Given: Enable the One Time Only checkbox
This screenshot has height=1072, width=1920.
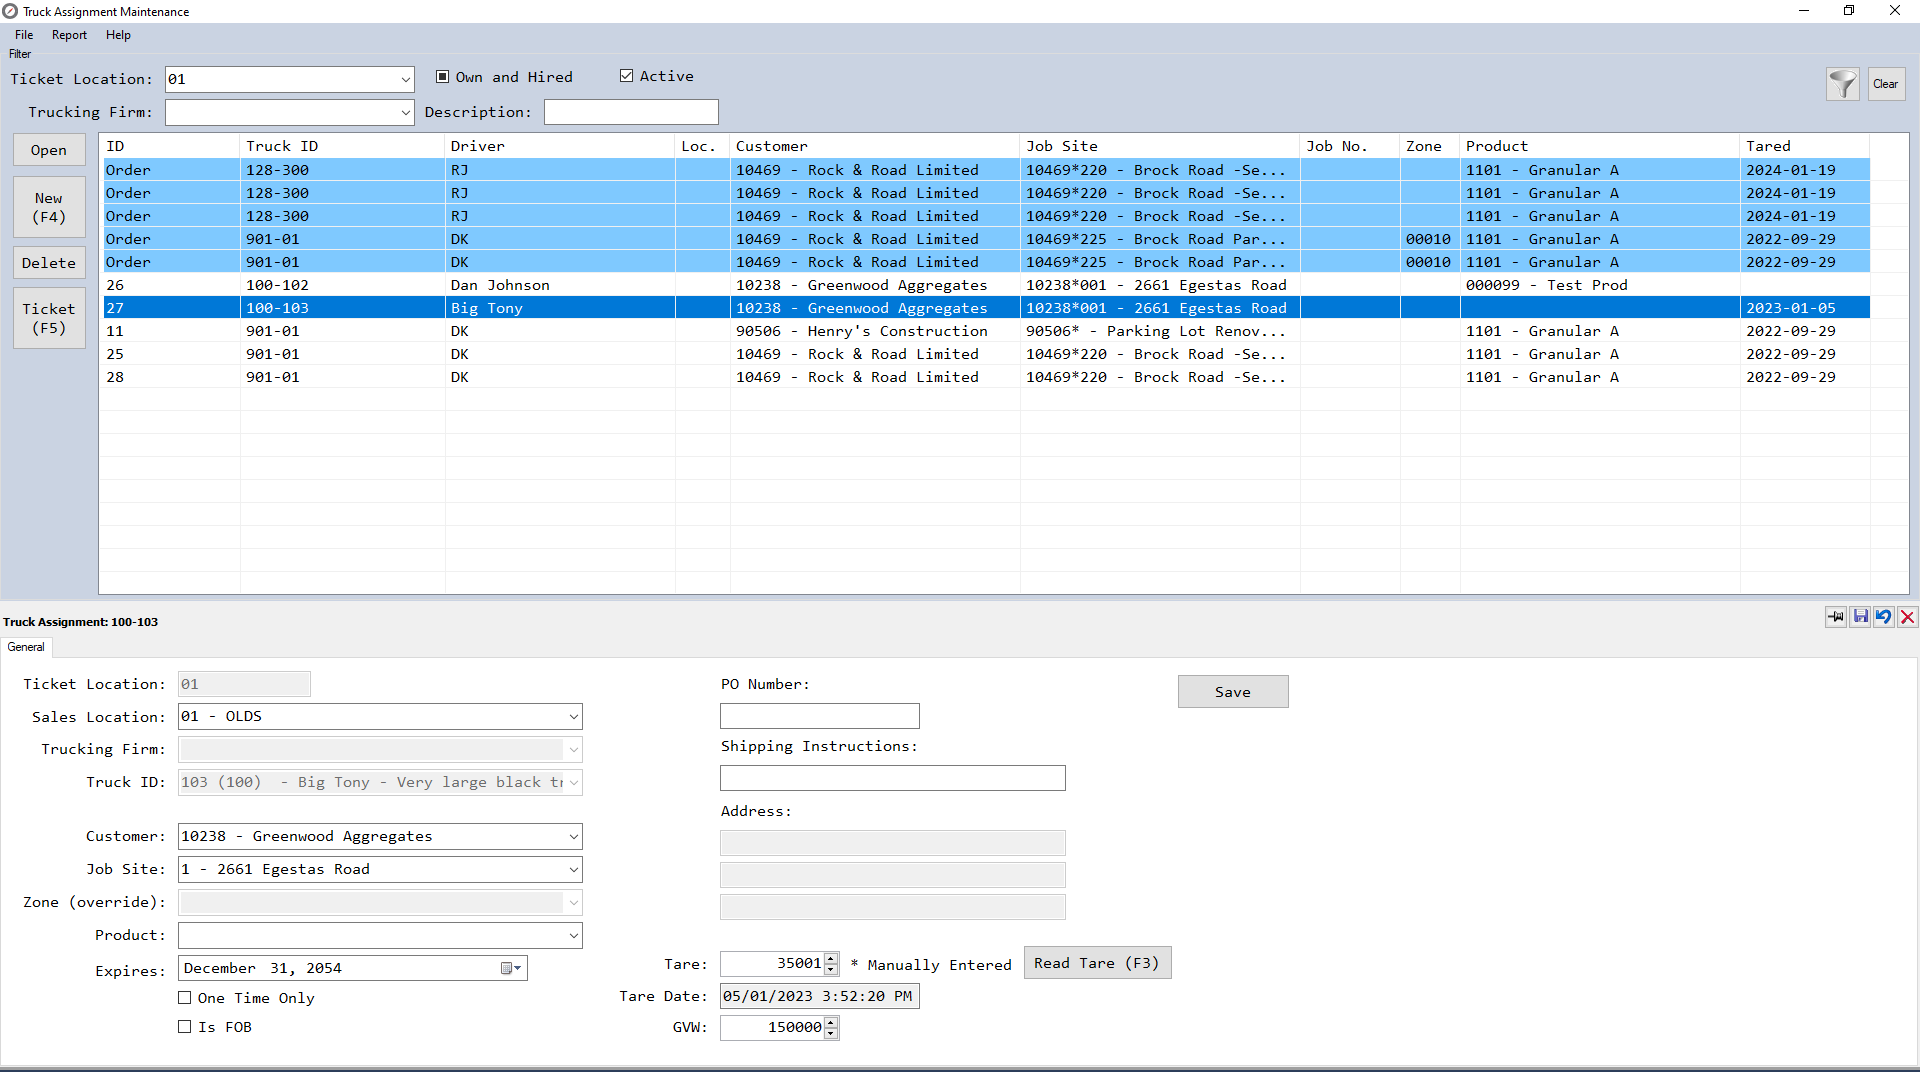Looking at the screenshot, I should pos(185,998).
